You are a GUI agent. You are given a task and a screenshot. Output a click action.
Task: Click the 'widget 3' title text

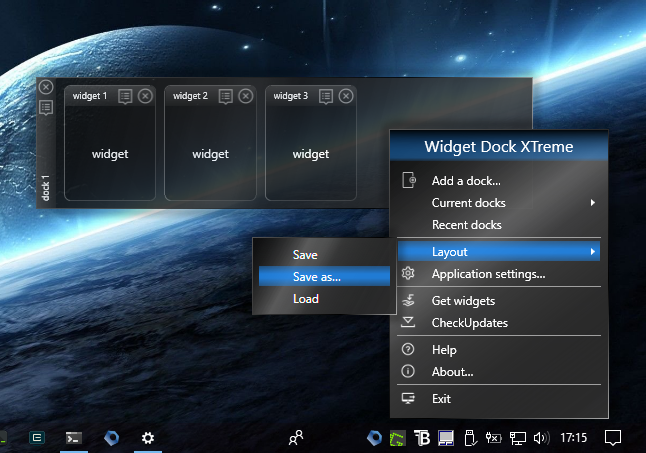[291, 96]
